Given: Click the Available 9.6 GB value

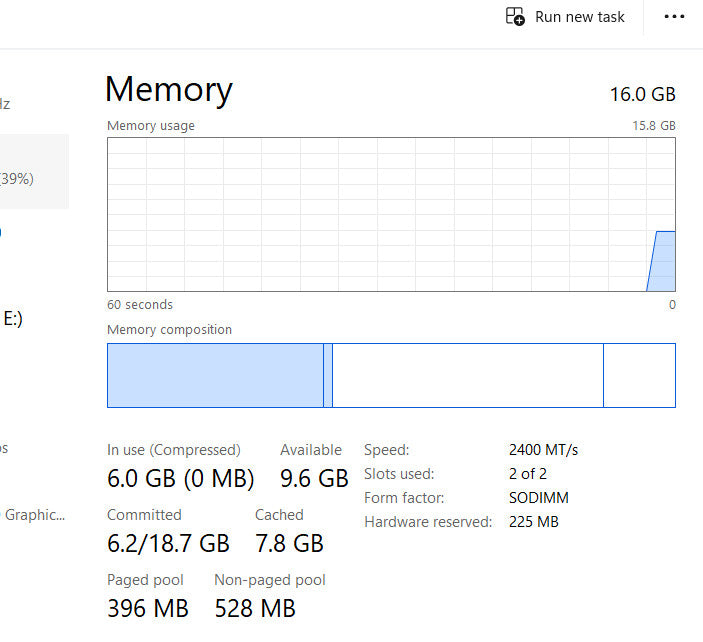Looking at the screenshot, I should 314,479.
